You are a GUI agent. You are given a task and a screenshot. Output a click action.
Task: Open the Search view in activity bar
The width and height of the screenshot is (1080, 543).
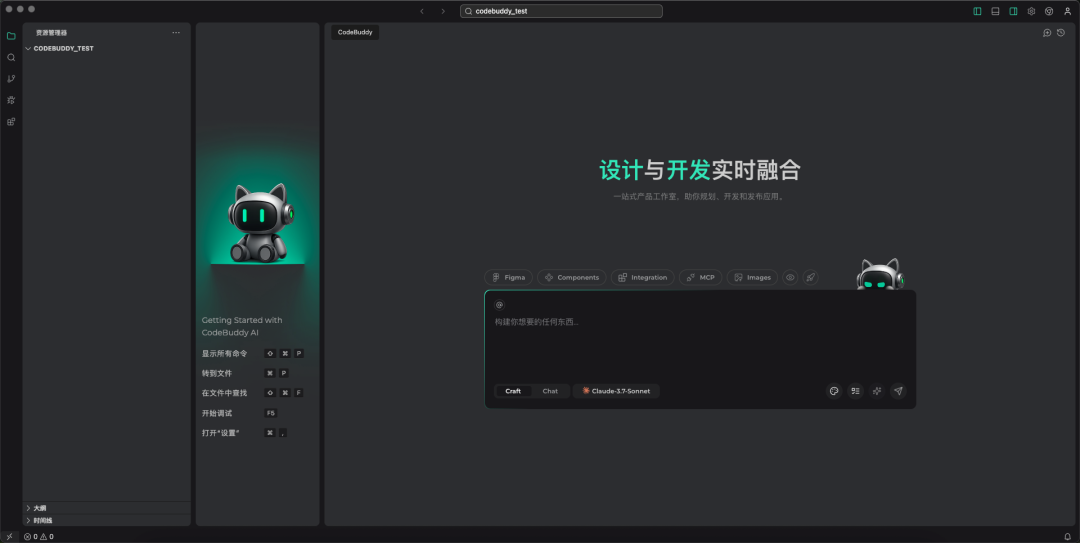11,57
